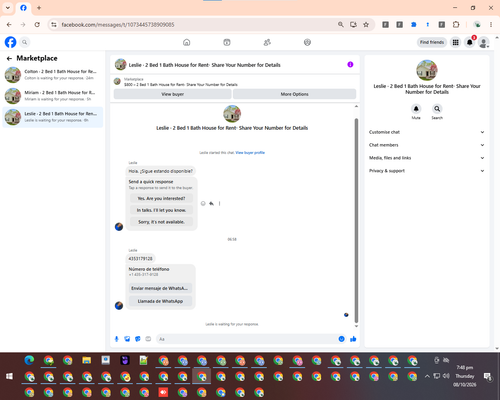The height and width of the screenshot is (400, 500).
Task: Open the volume control in system tray
Action: [x=446, y=376]
